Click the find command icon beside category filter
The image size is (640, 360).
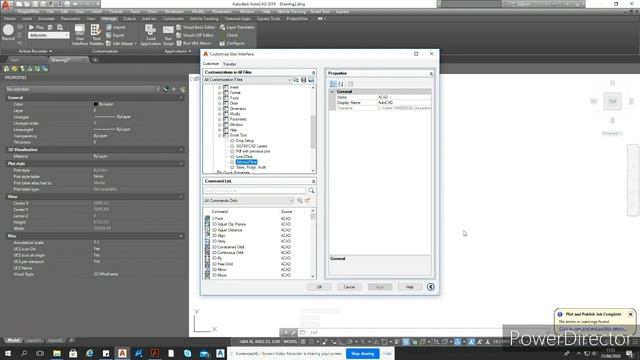coord(300,201)
